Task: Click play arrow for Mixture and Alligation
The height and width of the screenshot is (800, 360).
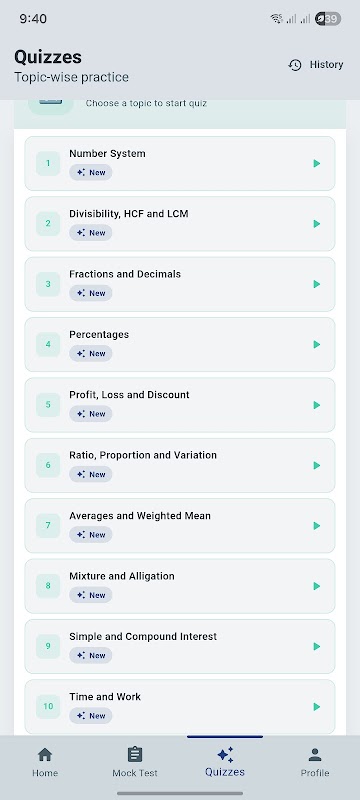Action: point(317,586)
